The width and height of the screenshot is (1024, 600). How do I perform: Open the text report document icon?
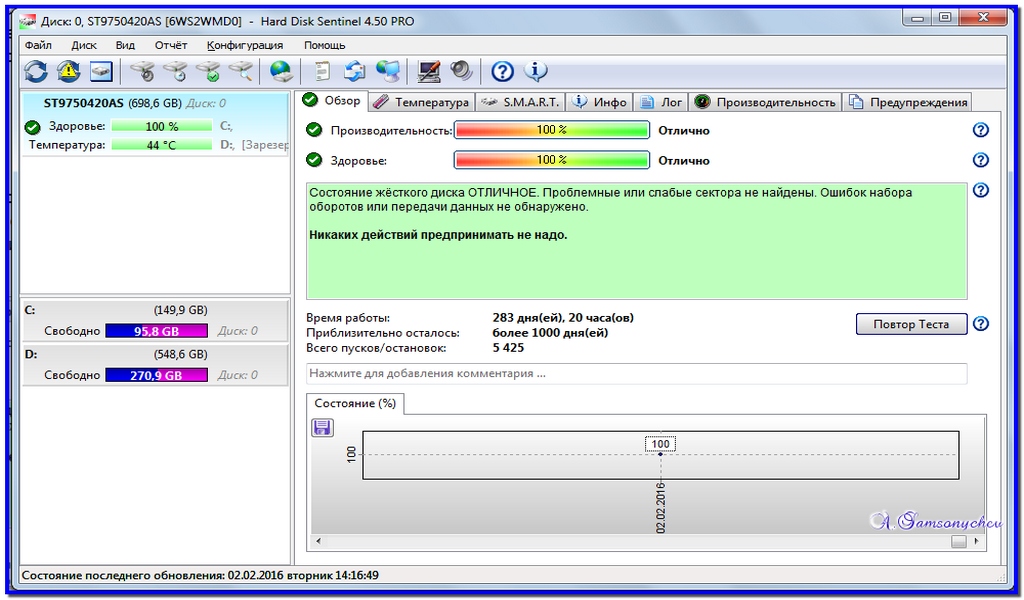click(322, 71)
